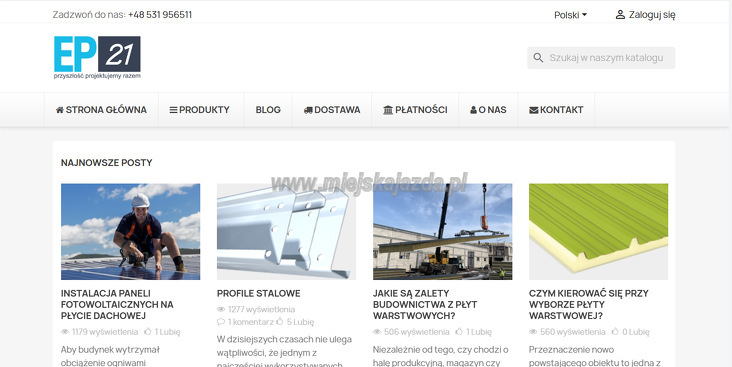The width and height of the screenshot is (732, 367).
Task: Click the EP21 site logo
Action: pyautogui.click(x=97, y=57)
